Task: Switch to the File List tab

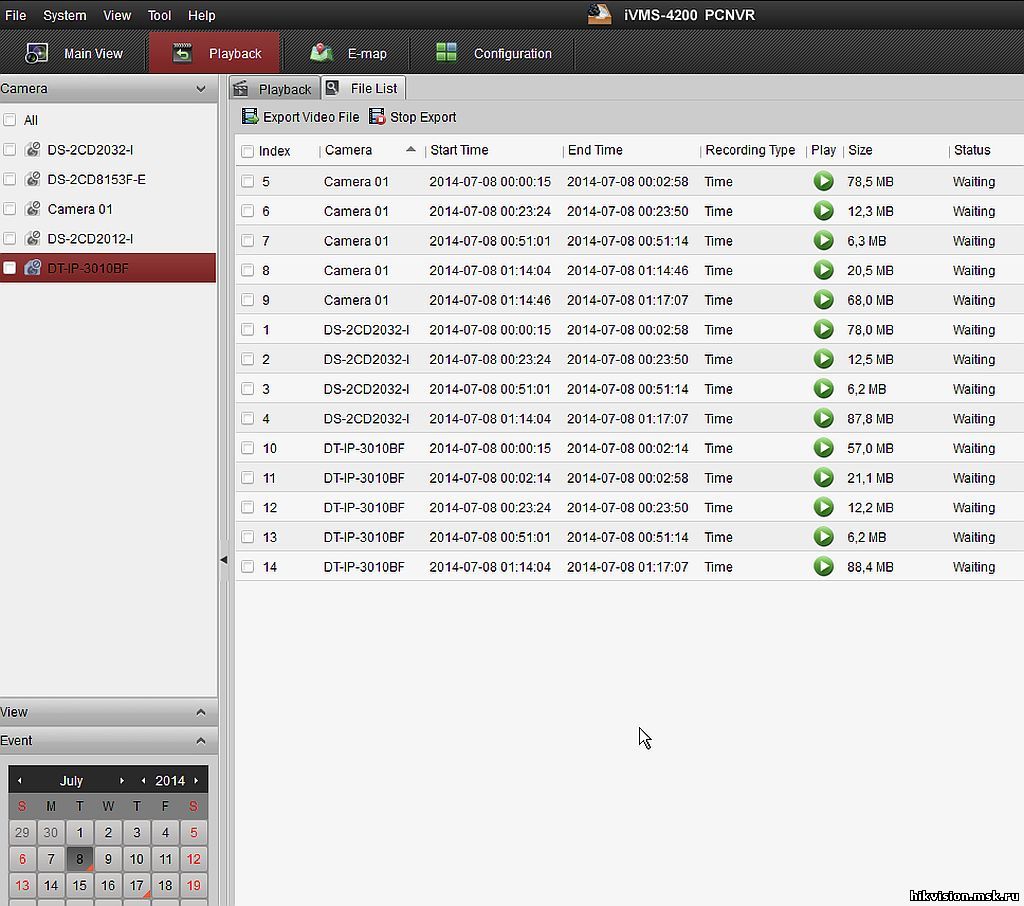Action: (x=364, y=88)
